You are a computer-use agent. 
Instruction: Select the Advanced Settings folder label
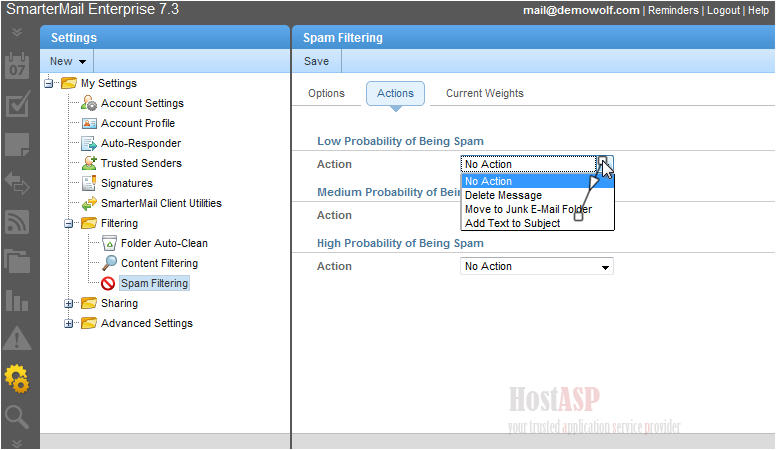[146, 323]
